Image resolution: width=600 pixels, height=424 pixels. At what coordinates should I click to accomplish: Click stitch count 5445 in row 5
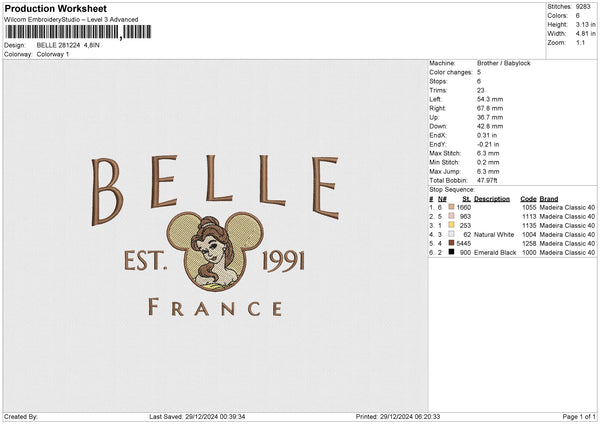(x=463, y=243)
